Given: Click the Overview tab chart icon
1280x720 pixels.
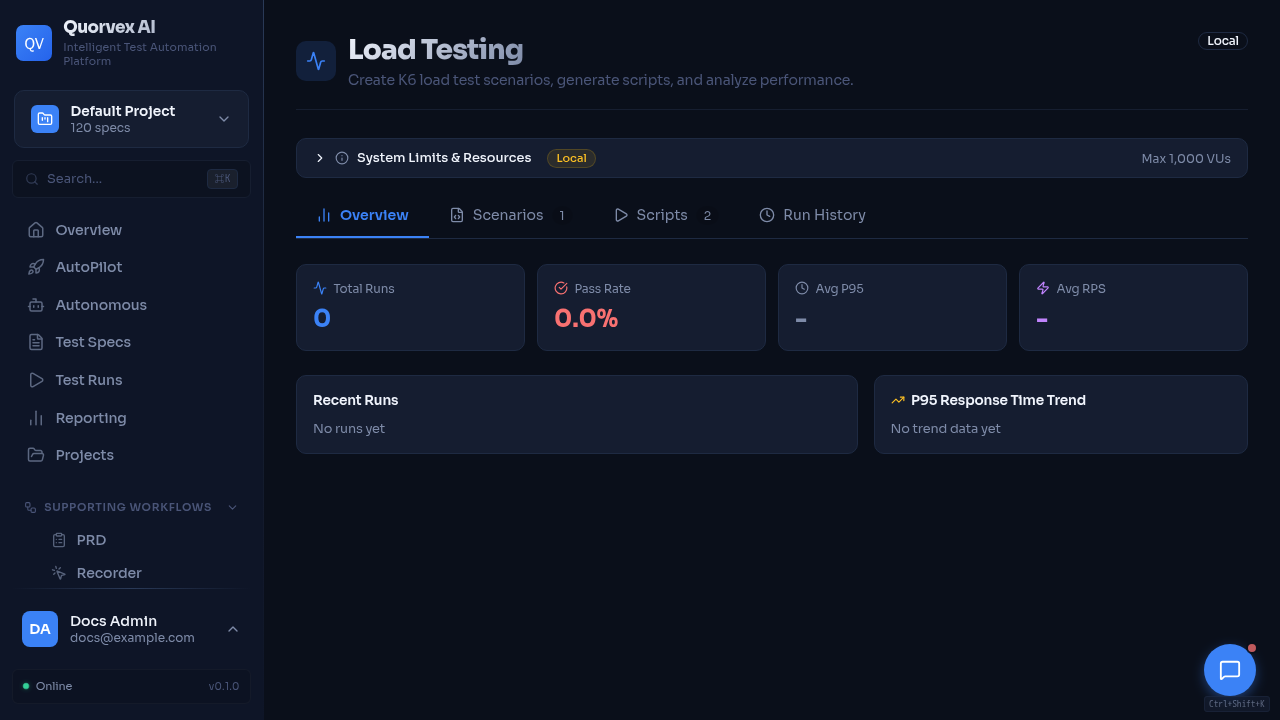Looking at the screenshot, I should coord(324,215).
